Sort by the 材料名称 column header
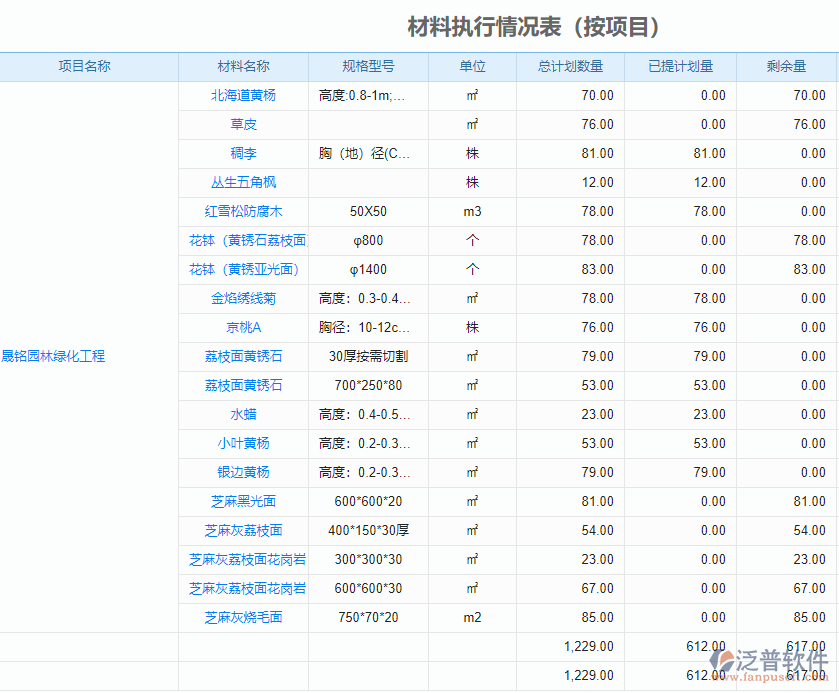This screenshot has width=839, height=693. 243,67
